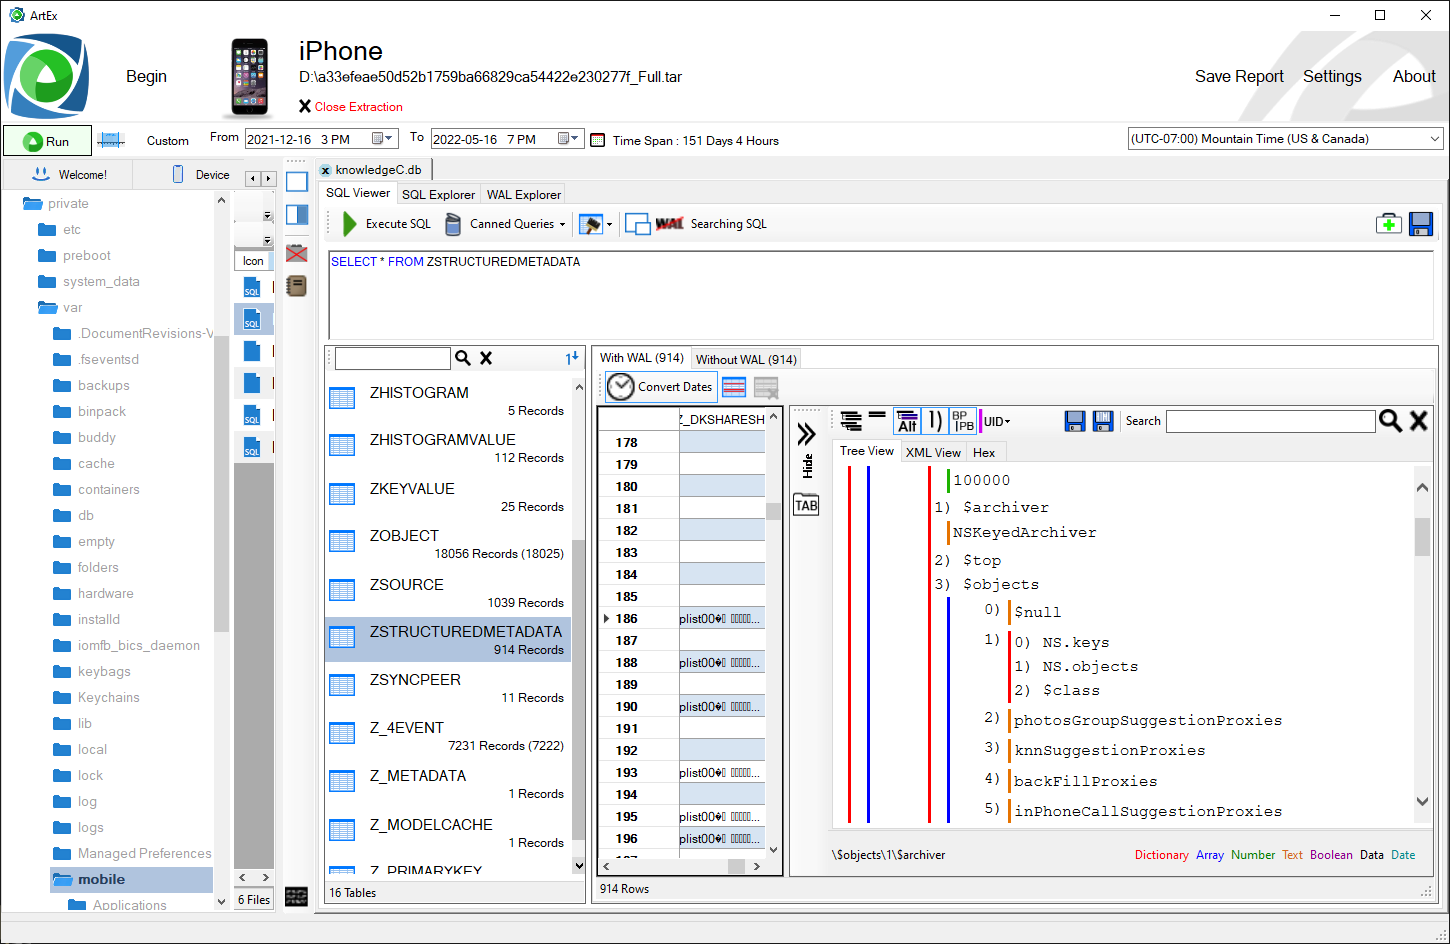Toggle the BP PB button

pyautogui.click(x=962, y=421)
